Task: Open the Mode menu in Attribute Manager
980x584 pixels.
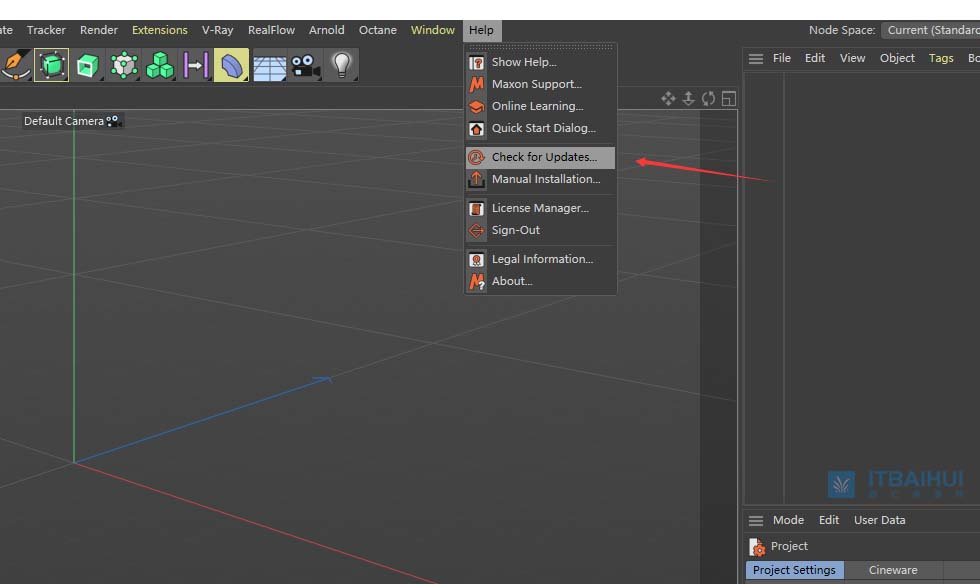Action: click(x=788, y=520)
